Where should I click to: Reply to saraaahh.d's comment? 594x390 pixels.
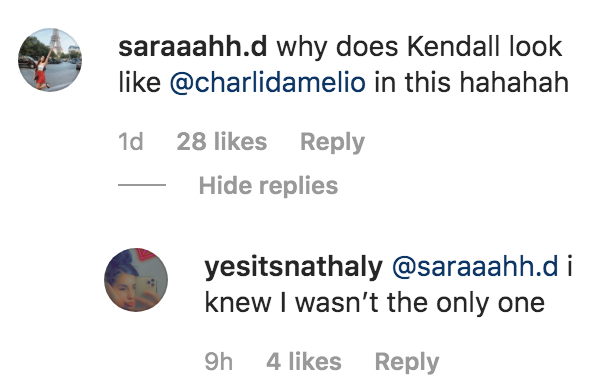(x=332, y=142)
